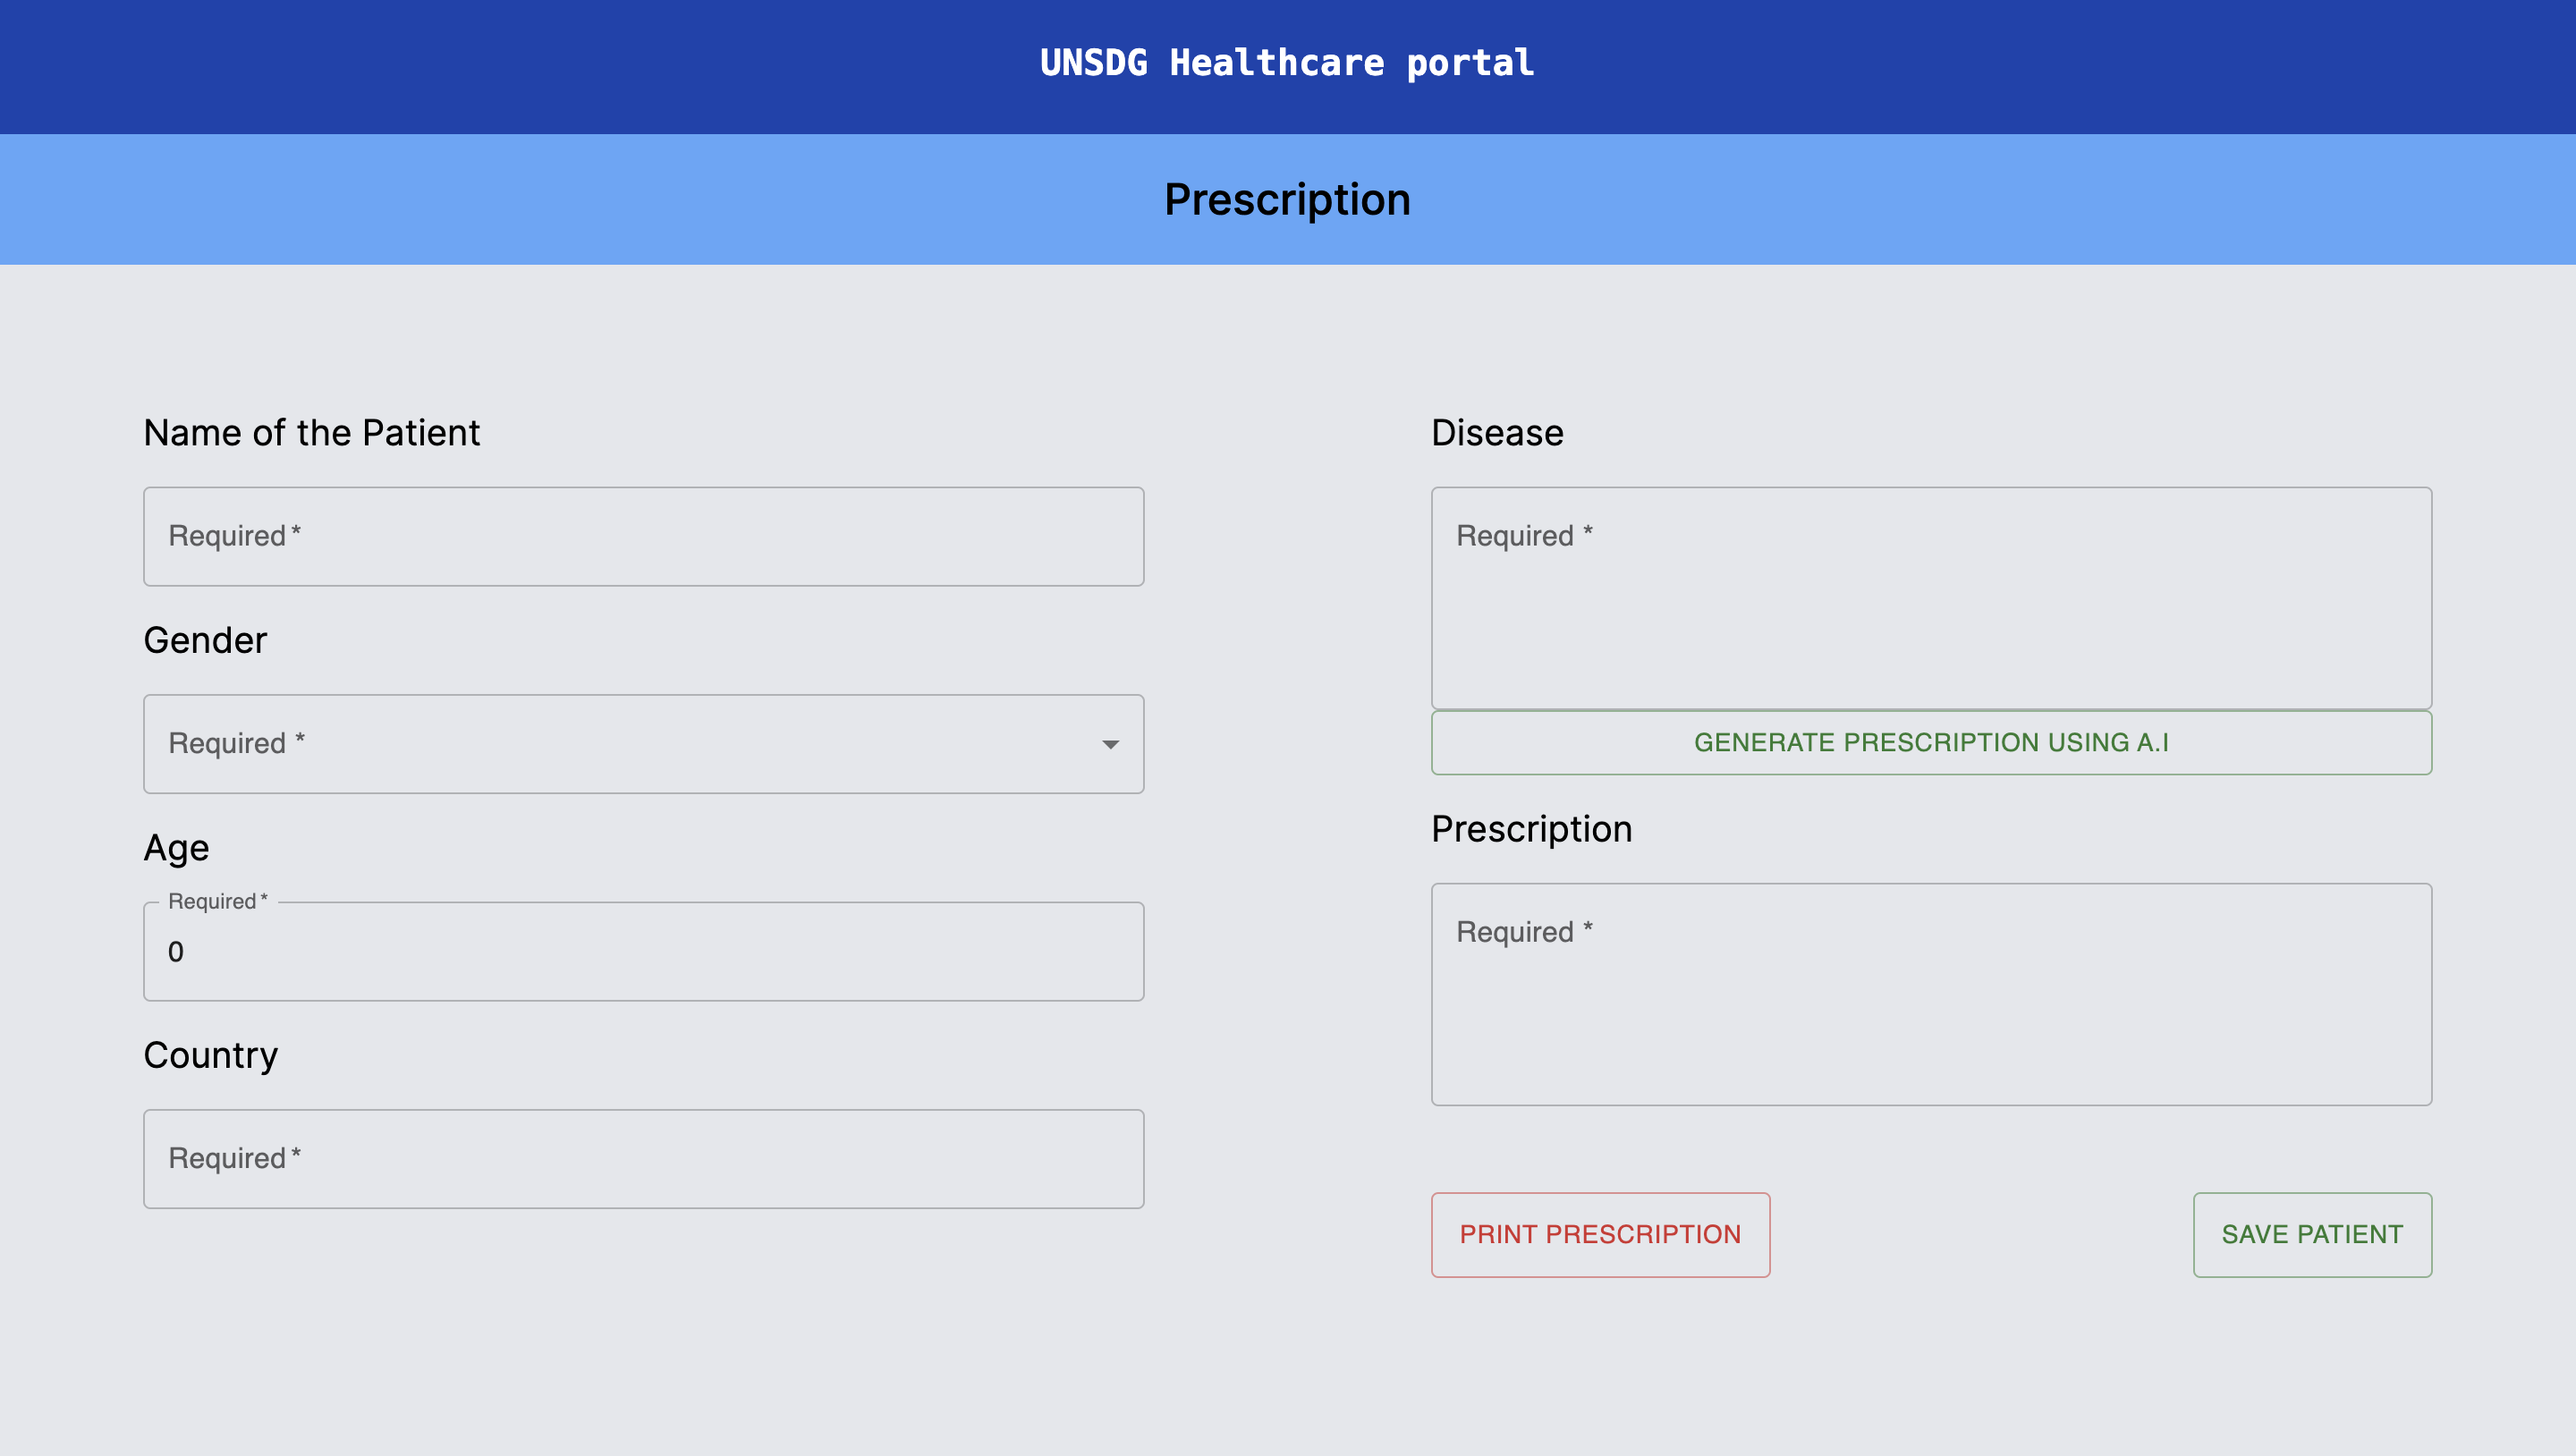Viewport: 2576px width, 1456px height.
Task: Click the UNSDG Healthcare portal title
Action: [1287, 62]
